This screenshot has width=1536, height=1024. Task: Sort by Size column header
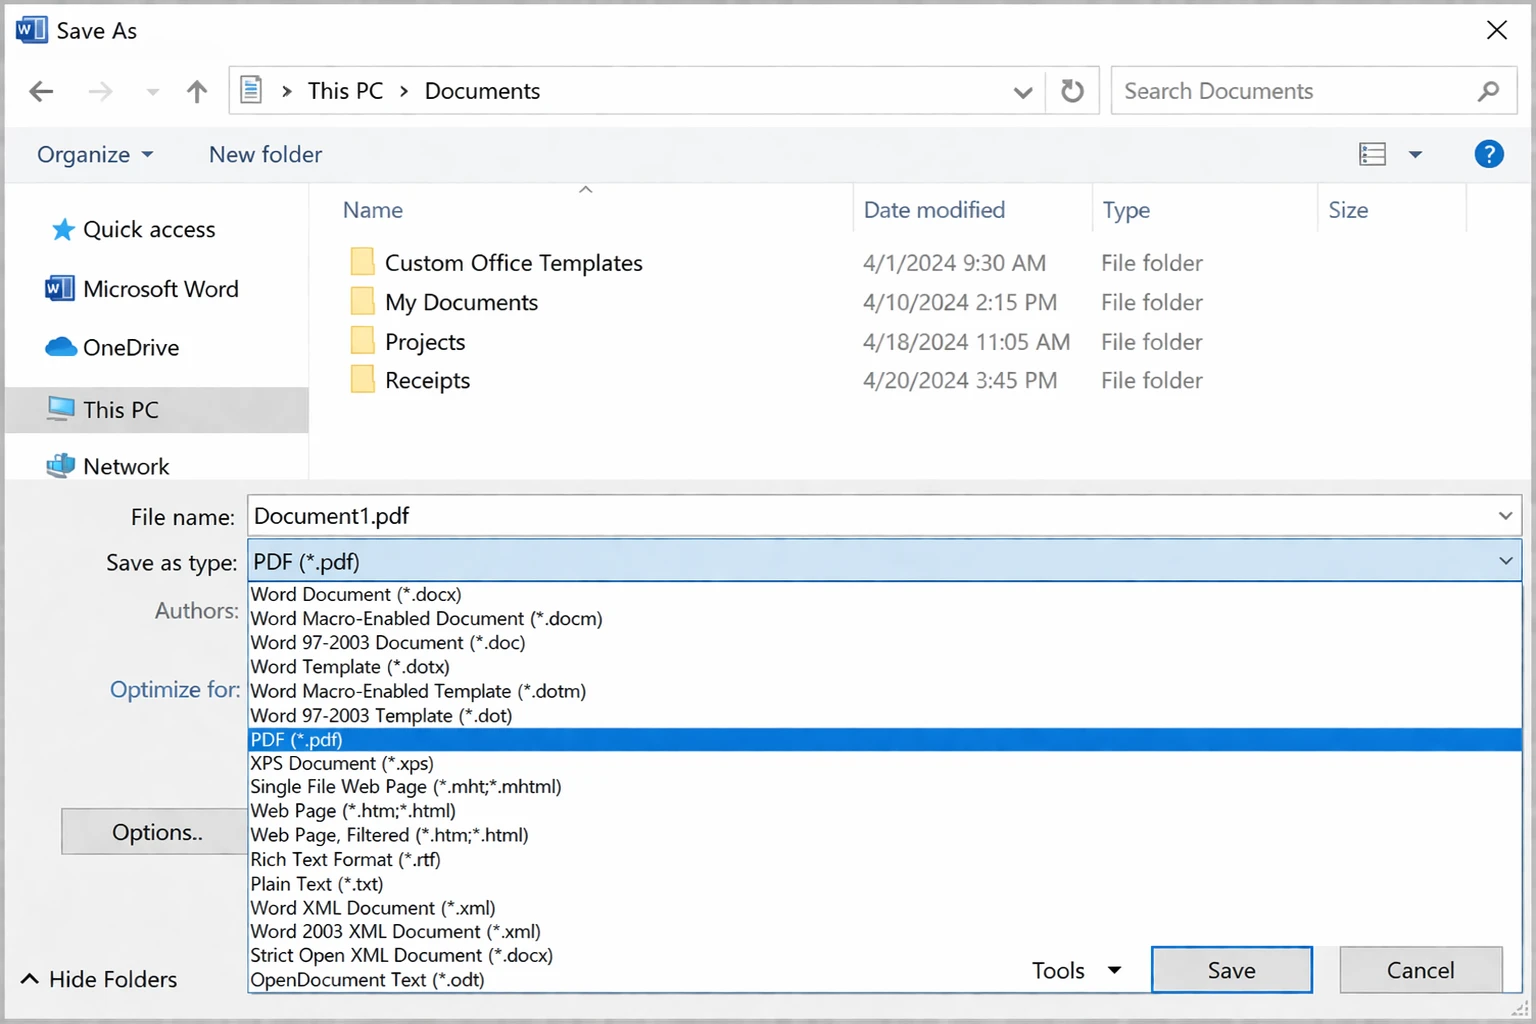[1347, 210]
